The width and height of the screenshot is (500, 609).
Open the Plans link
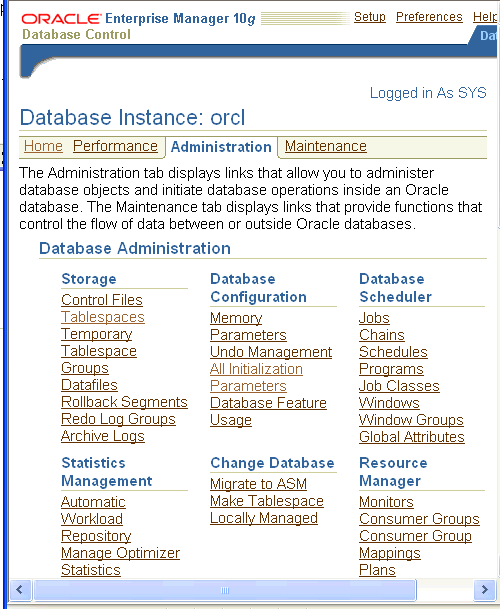click(x=377, y=571)
